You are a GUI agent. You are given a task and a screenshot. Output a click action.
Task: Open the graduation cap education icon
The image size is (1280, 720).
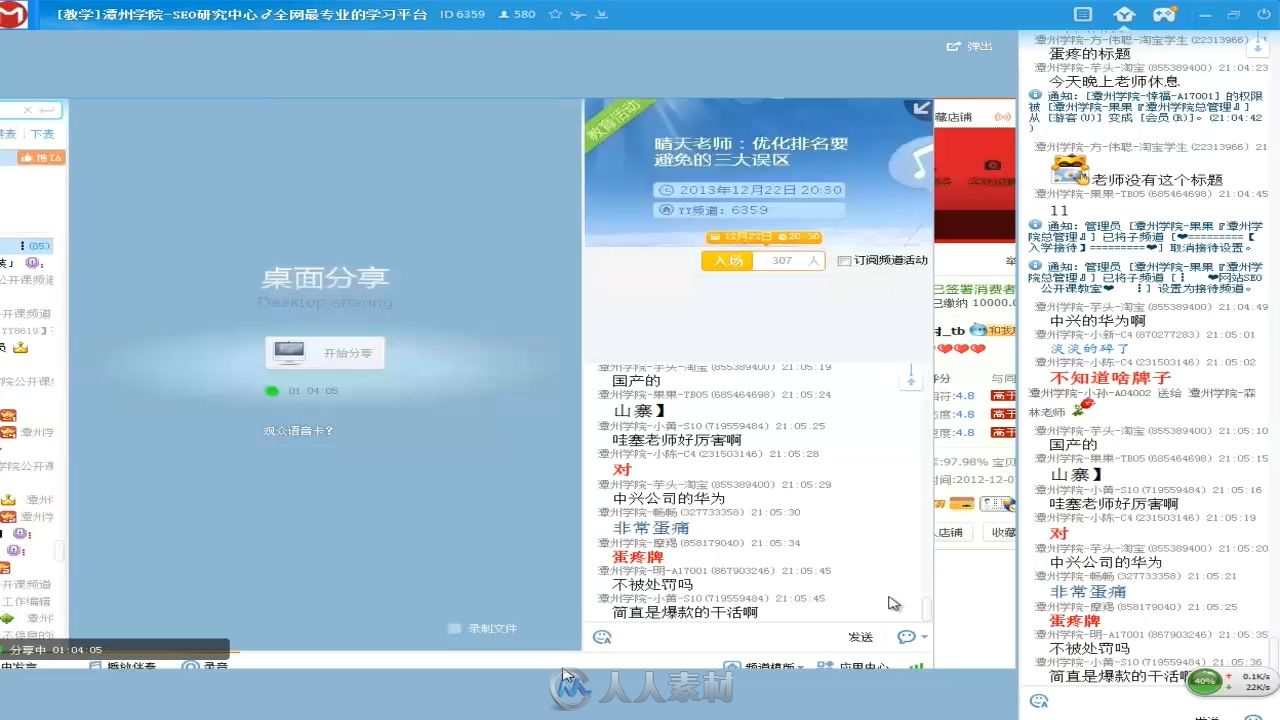[x=1124, y=15]
